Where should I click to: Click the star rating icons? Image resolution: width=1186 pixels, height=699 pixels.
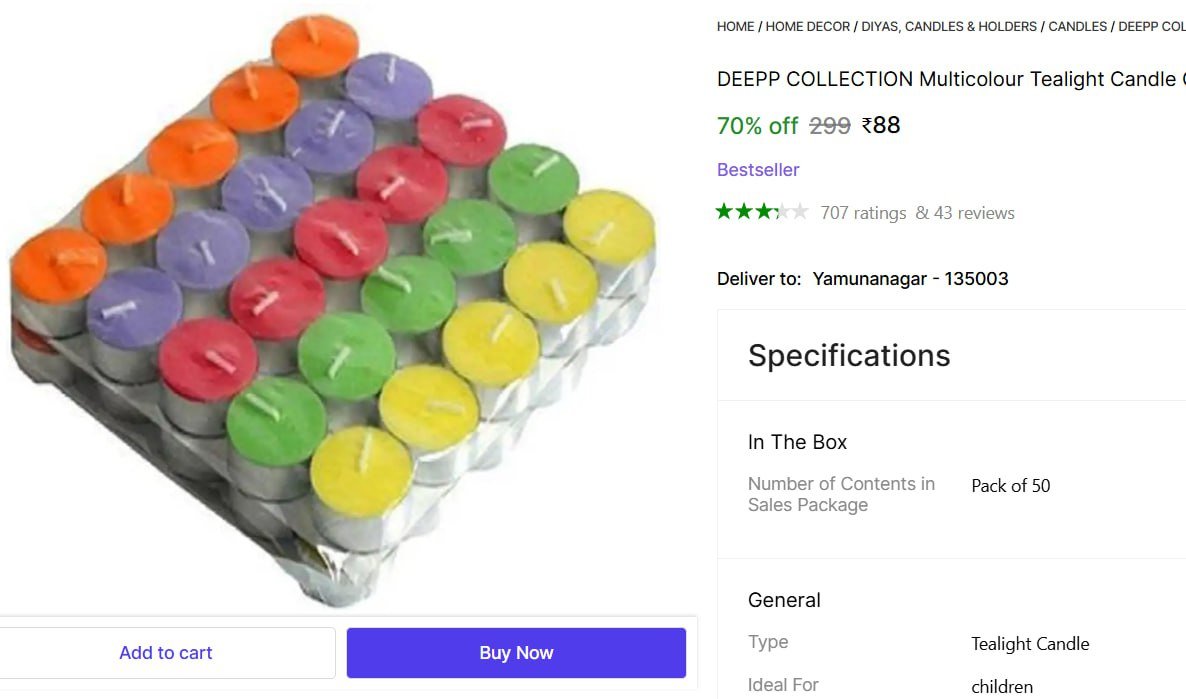pyautogui.click(x=761, y=212)
